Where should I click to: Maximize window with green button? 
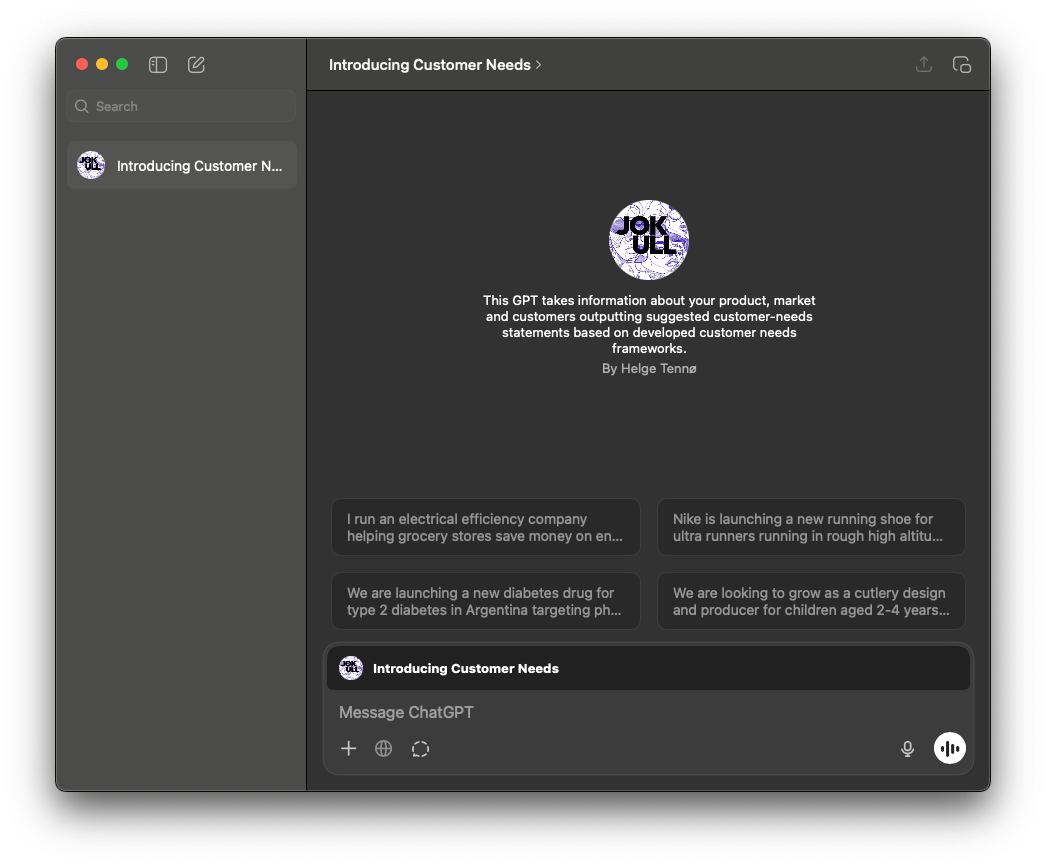click(122, 64)
